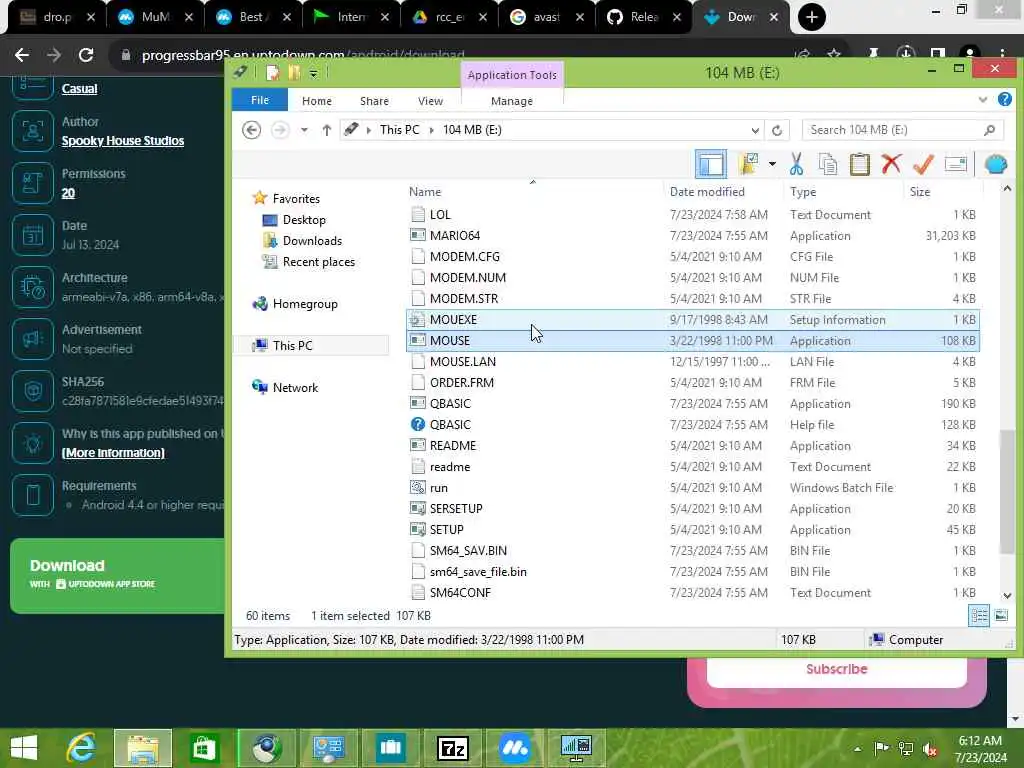Image resolution: width=1024 pixels, height=768 pixels.
Task: Click the green Download button on Uptodown
Action: [118, 575]
